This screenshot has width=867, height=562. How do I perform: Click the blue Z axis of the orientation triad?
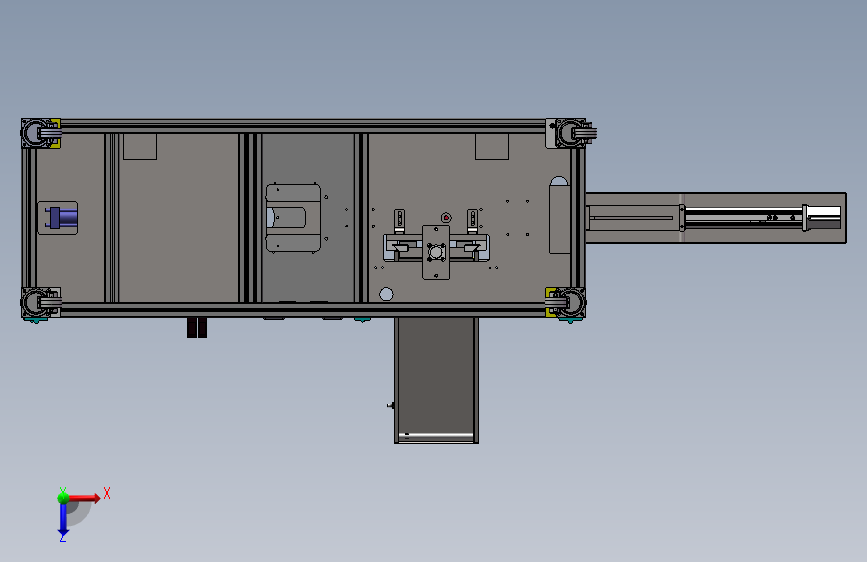pyautogui.click(x=63, y=520)
